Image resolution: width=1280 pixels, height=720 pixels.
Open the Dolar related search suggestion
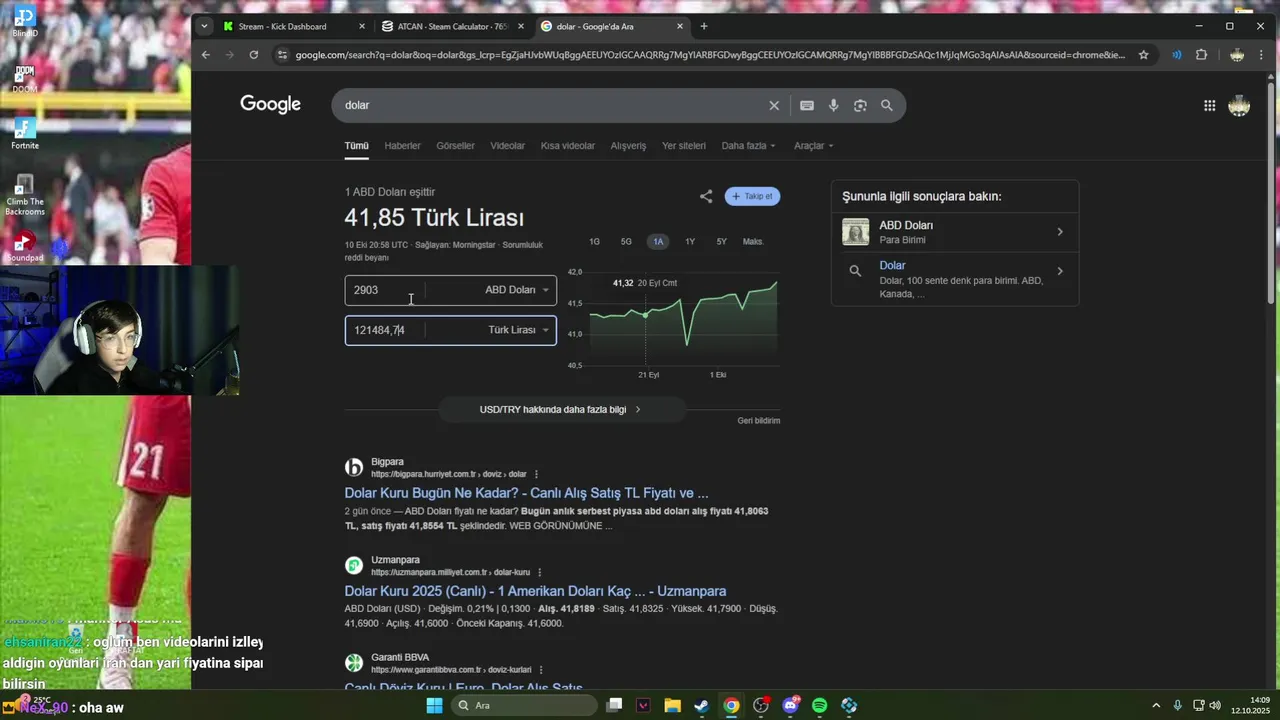click(955, 279)
